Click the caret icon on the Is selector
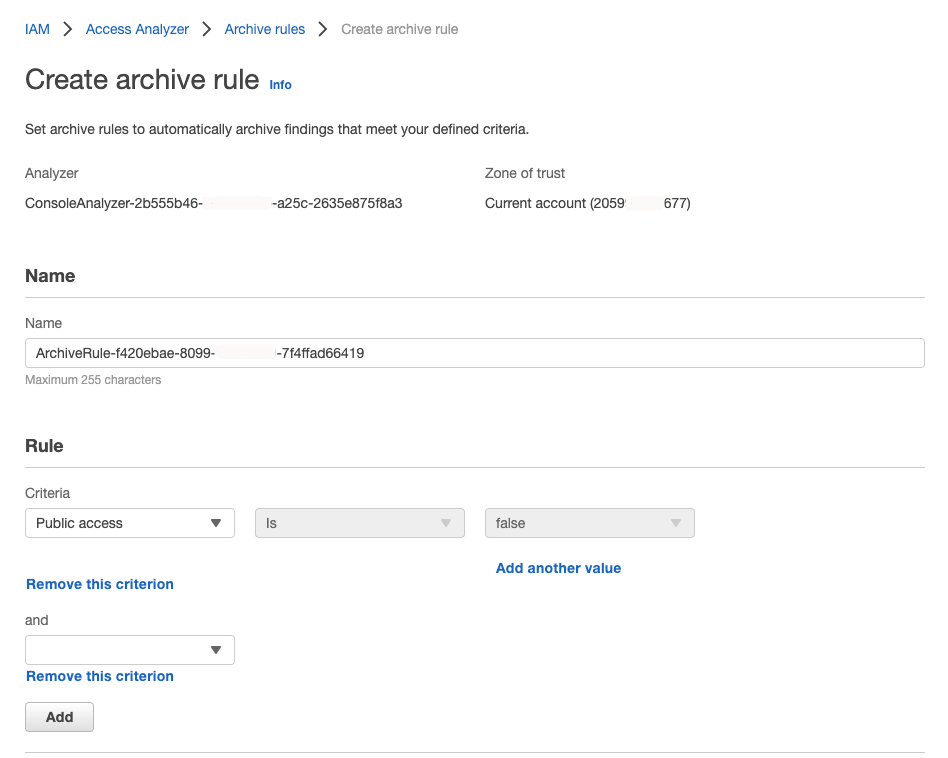Image resolution: width=948 pixels, height=758 pixels. click(x=445, y=523)
